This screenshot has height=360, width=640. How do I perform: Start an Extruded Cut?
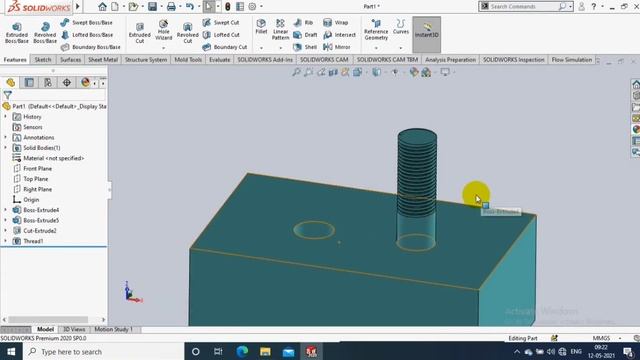pyautogui.click(x=140, y=33)
